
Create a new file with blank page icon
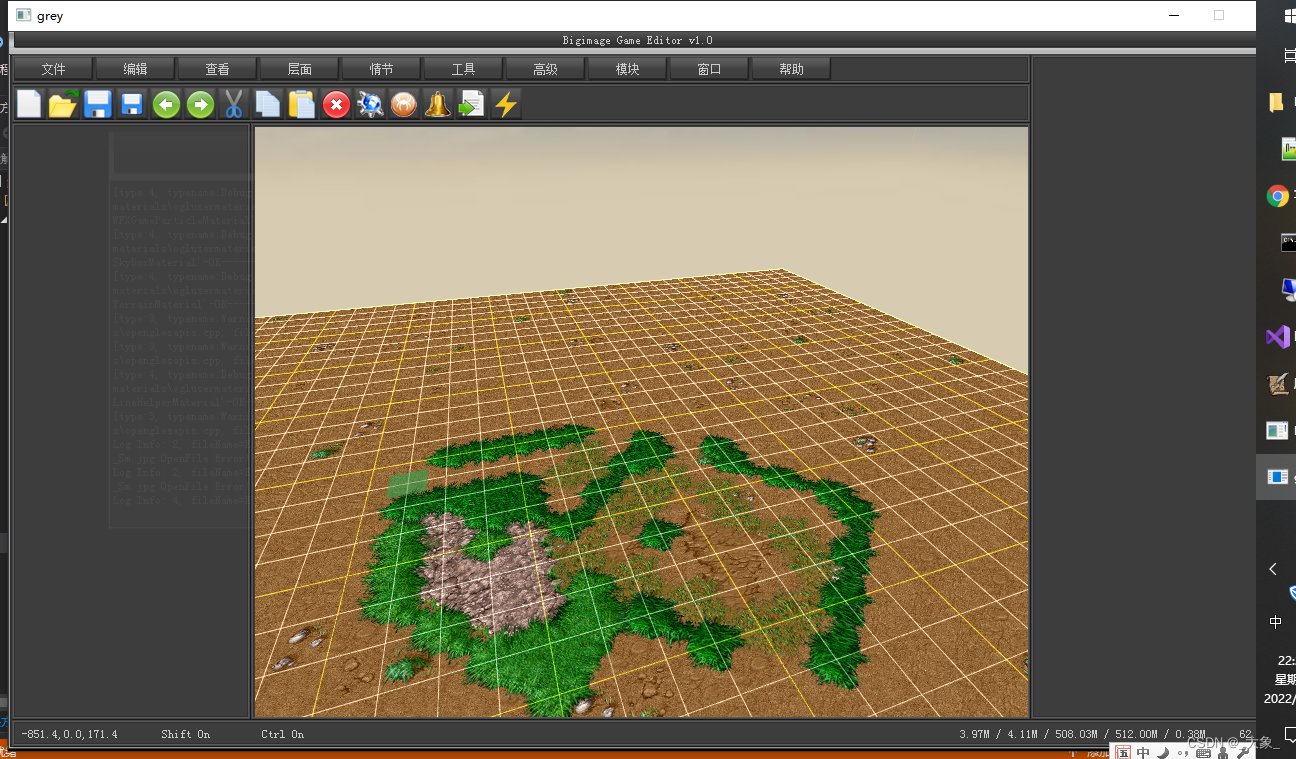(x=29, y=104)
